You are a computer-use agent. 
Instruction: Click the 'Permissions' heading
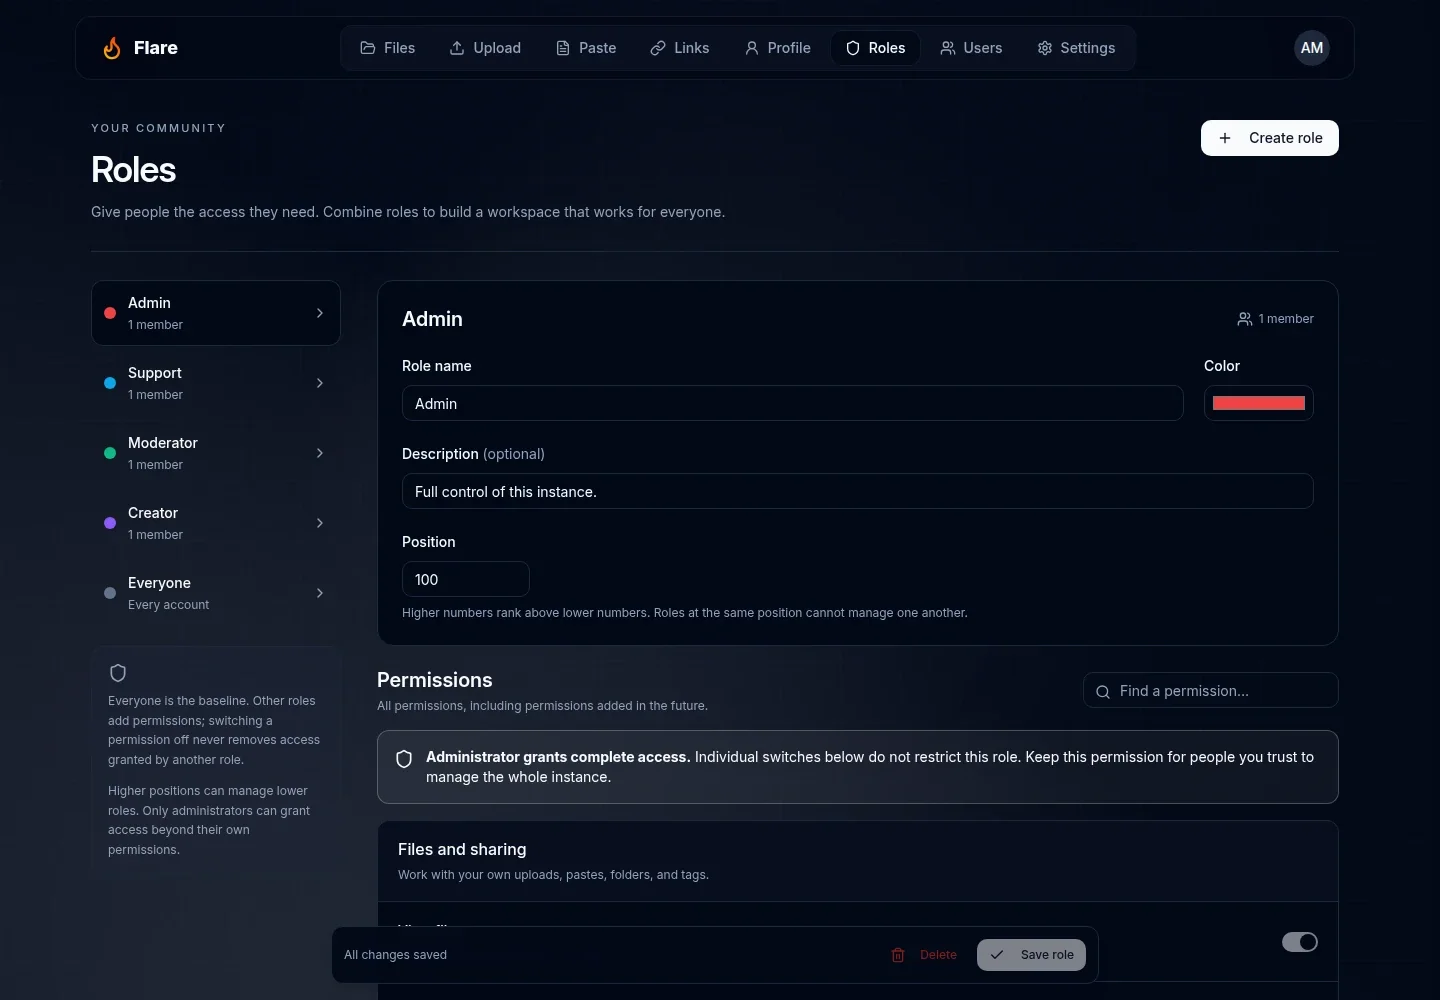point(435,680)
